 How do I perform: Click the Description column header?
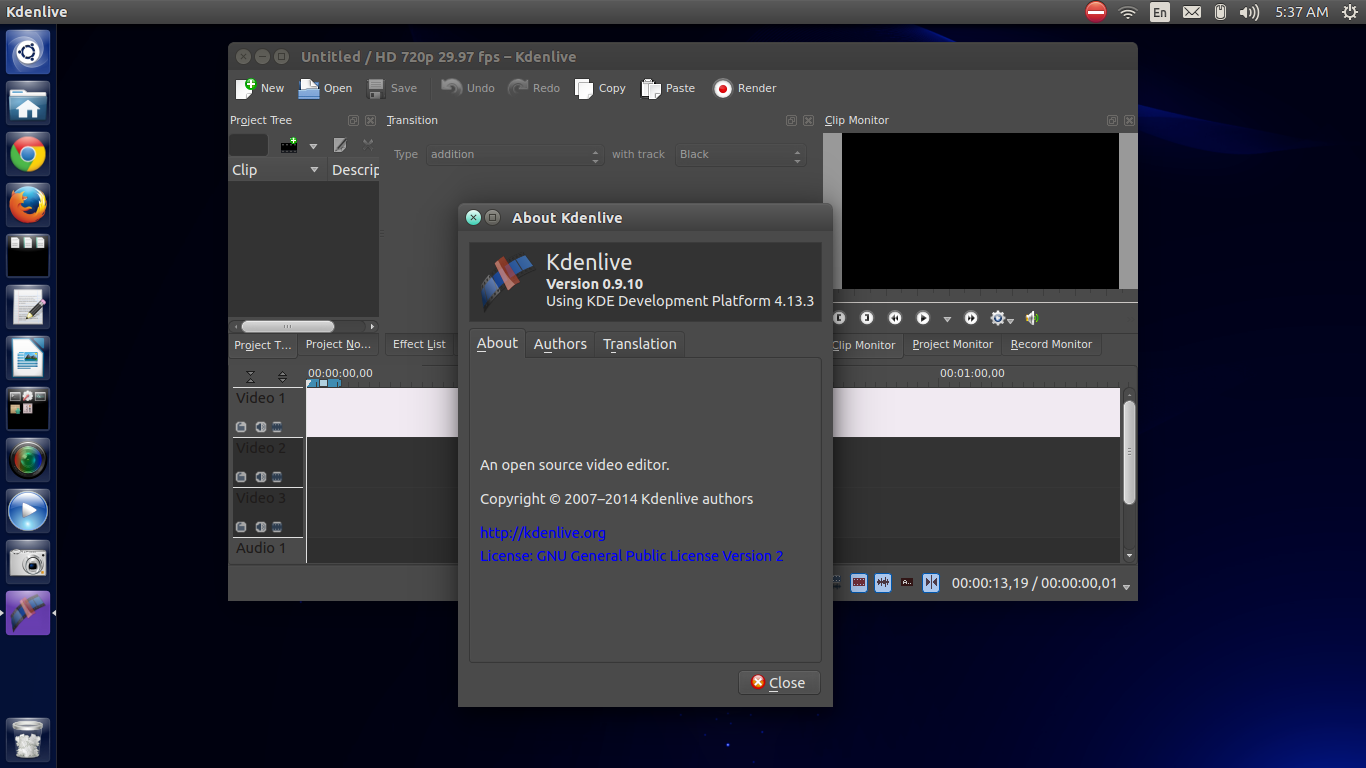click(x=353, y=170)
